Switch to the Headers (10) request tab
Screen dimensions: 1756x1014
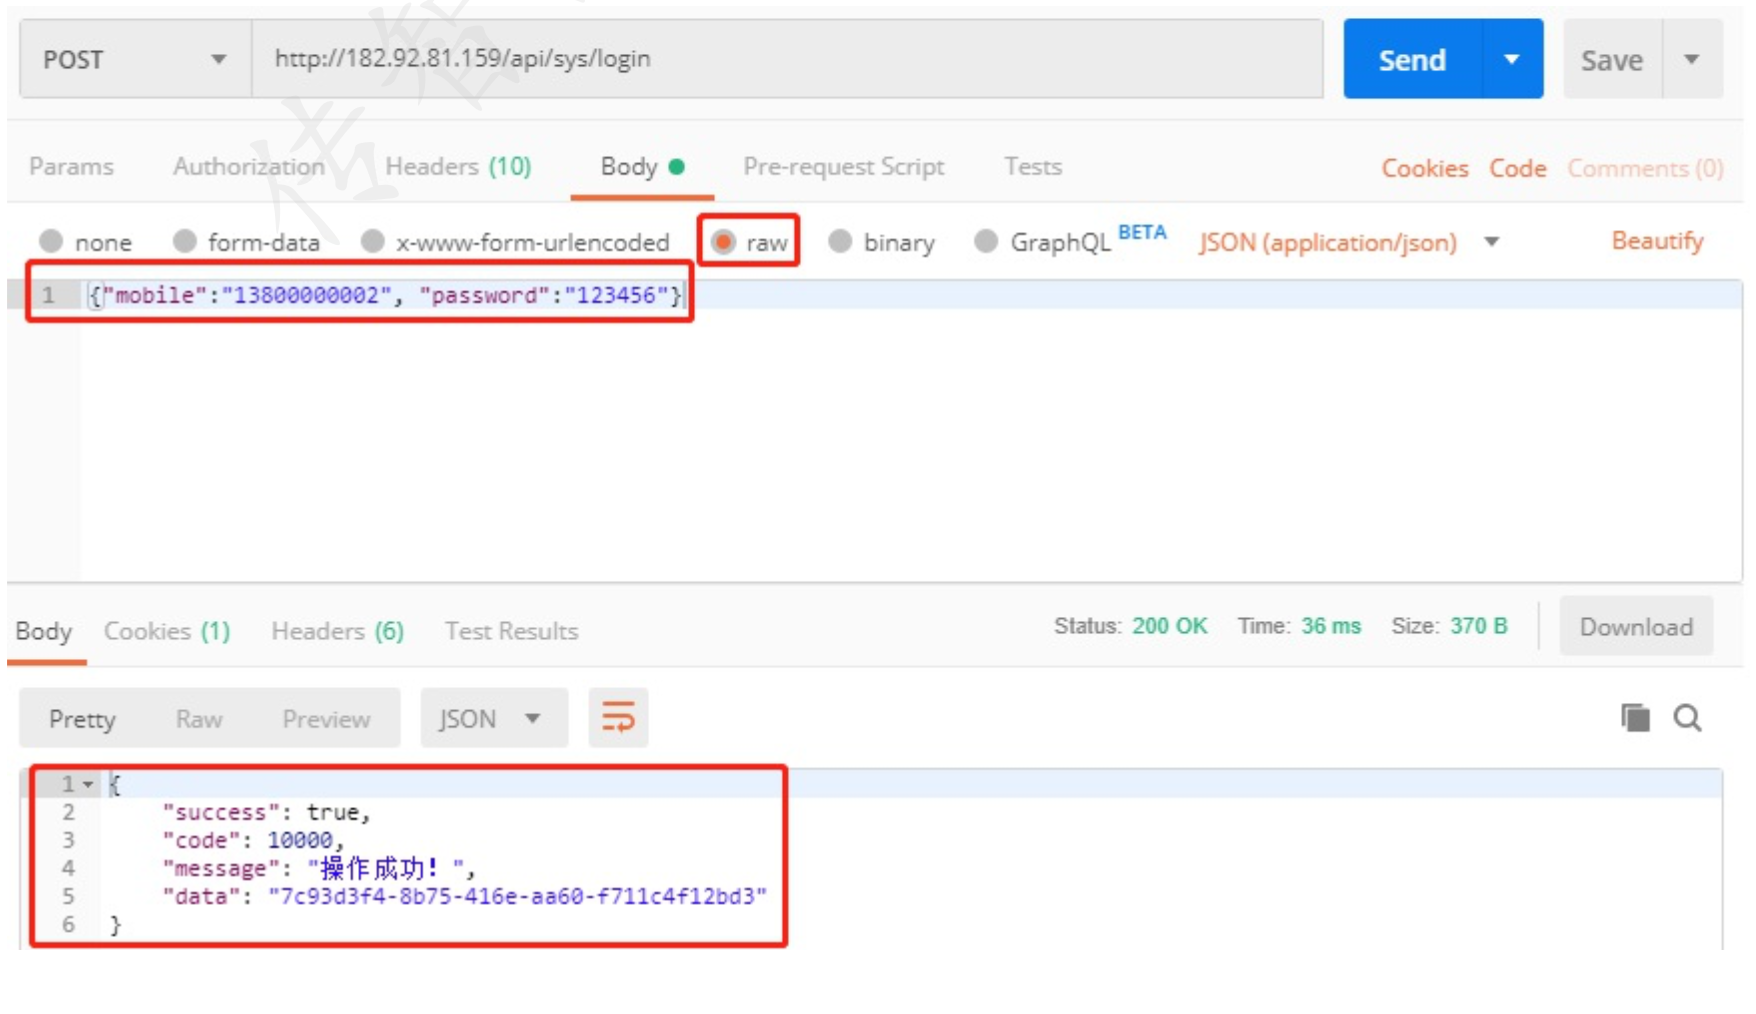458,166
